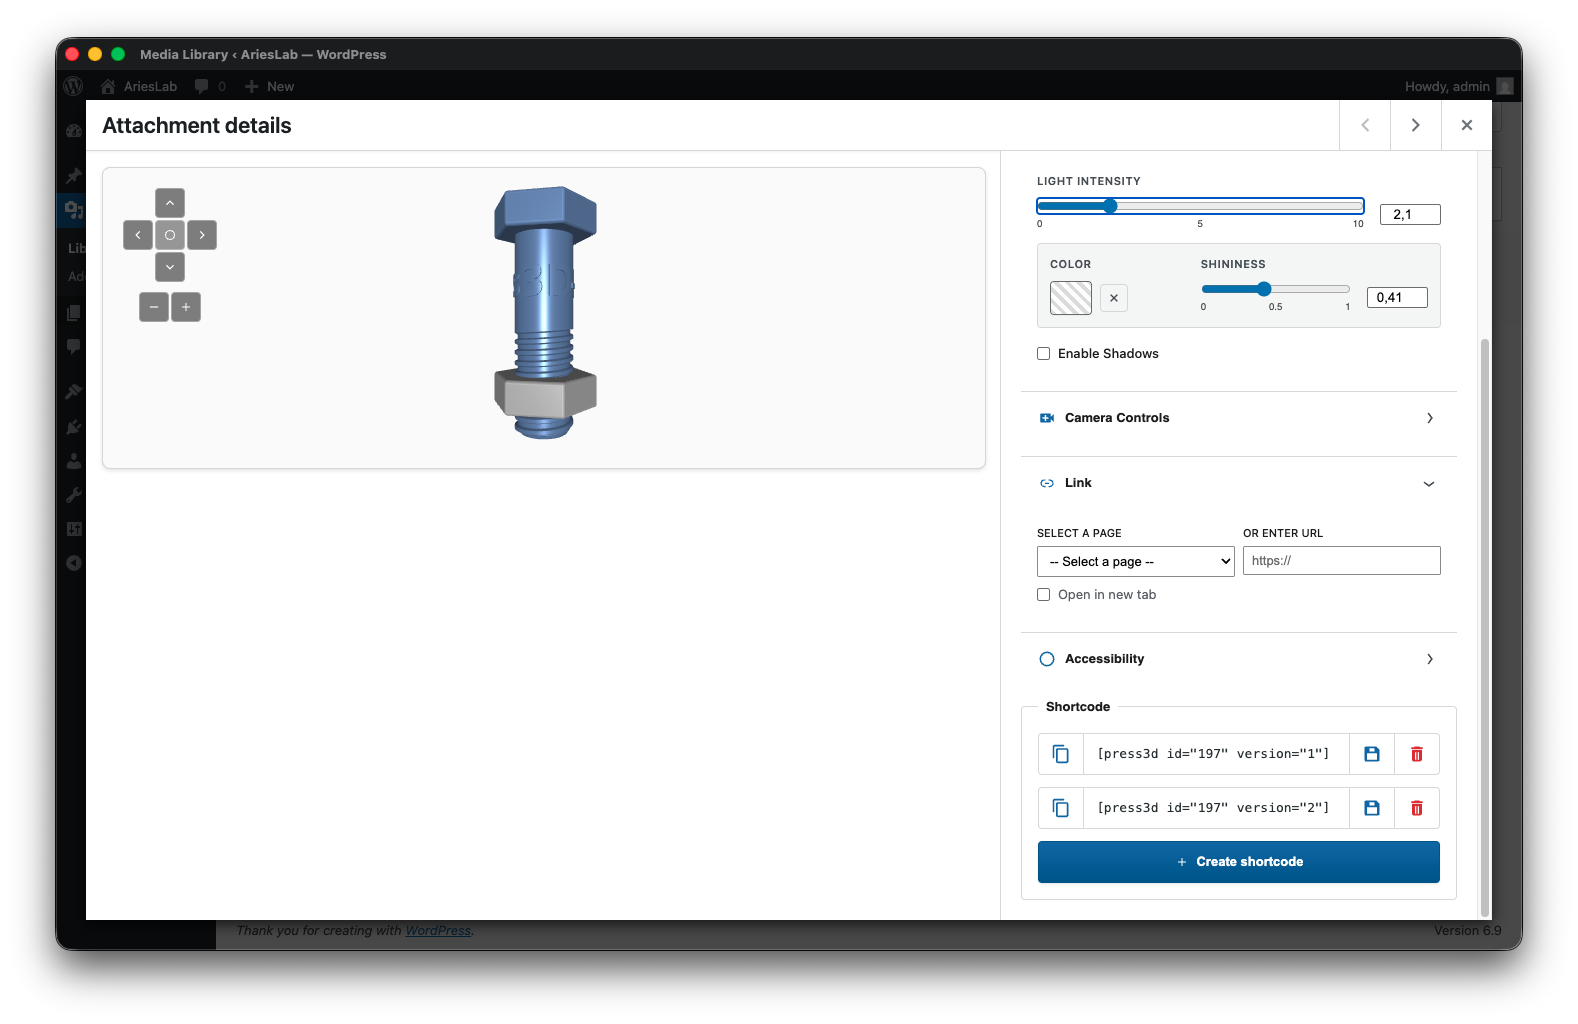The image size is (1578, 1024).
Task: Rotate the 3D model view right
Action: coord(202,235)
